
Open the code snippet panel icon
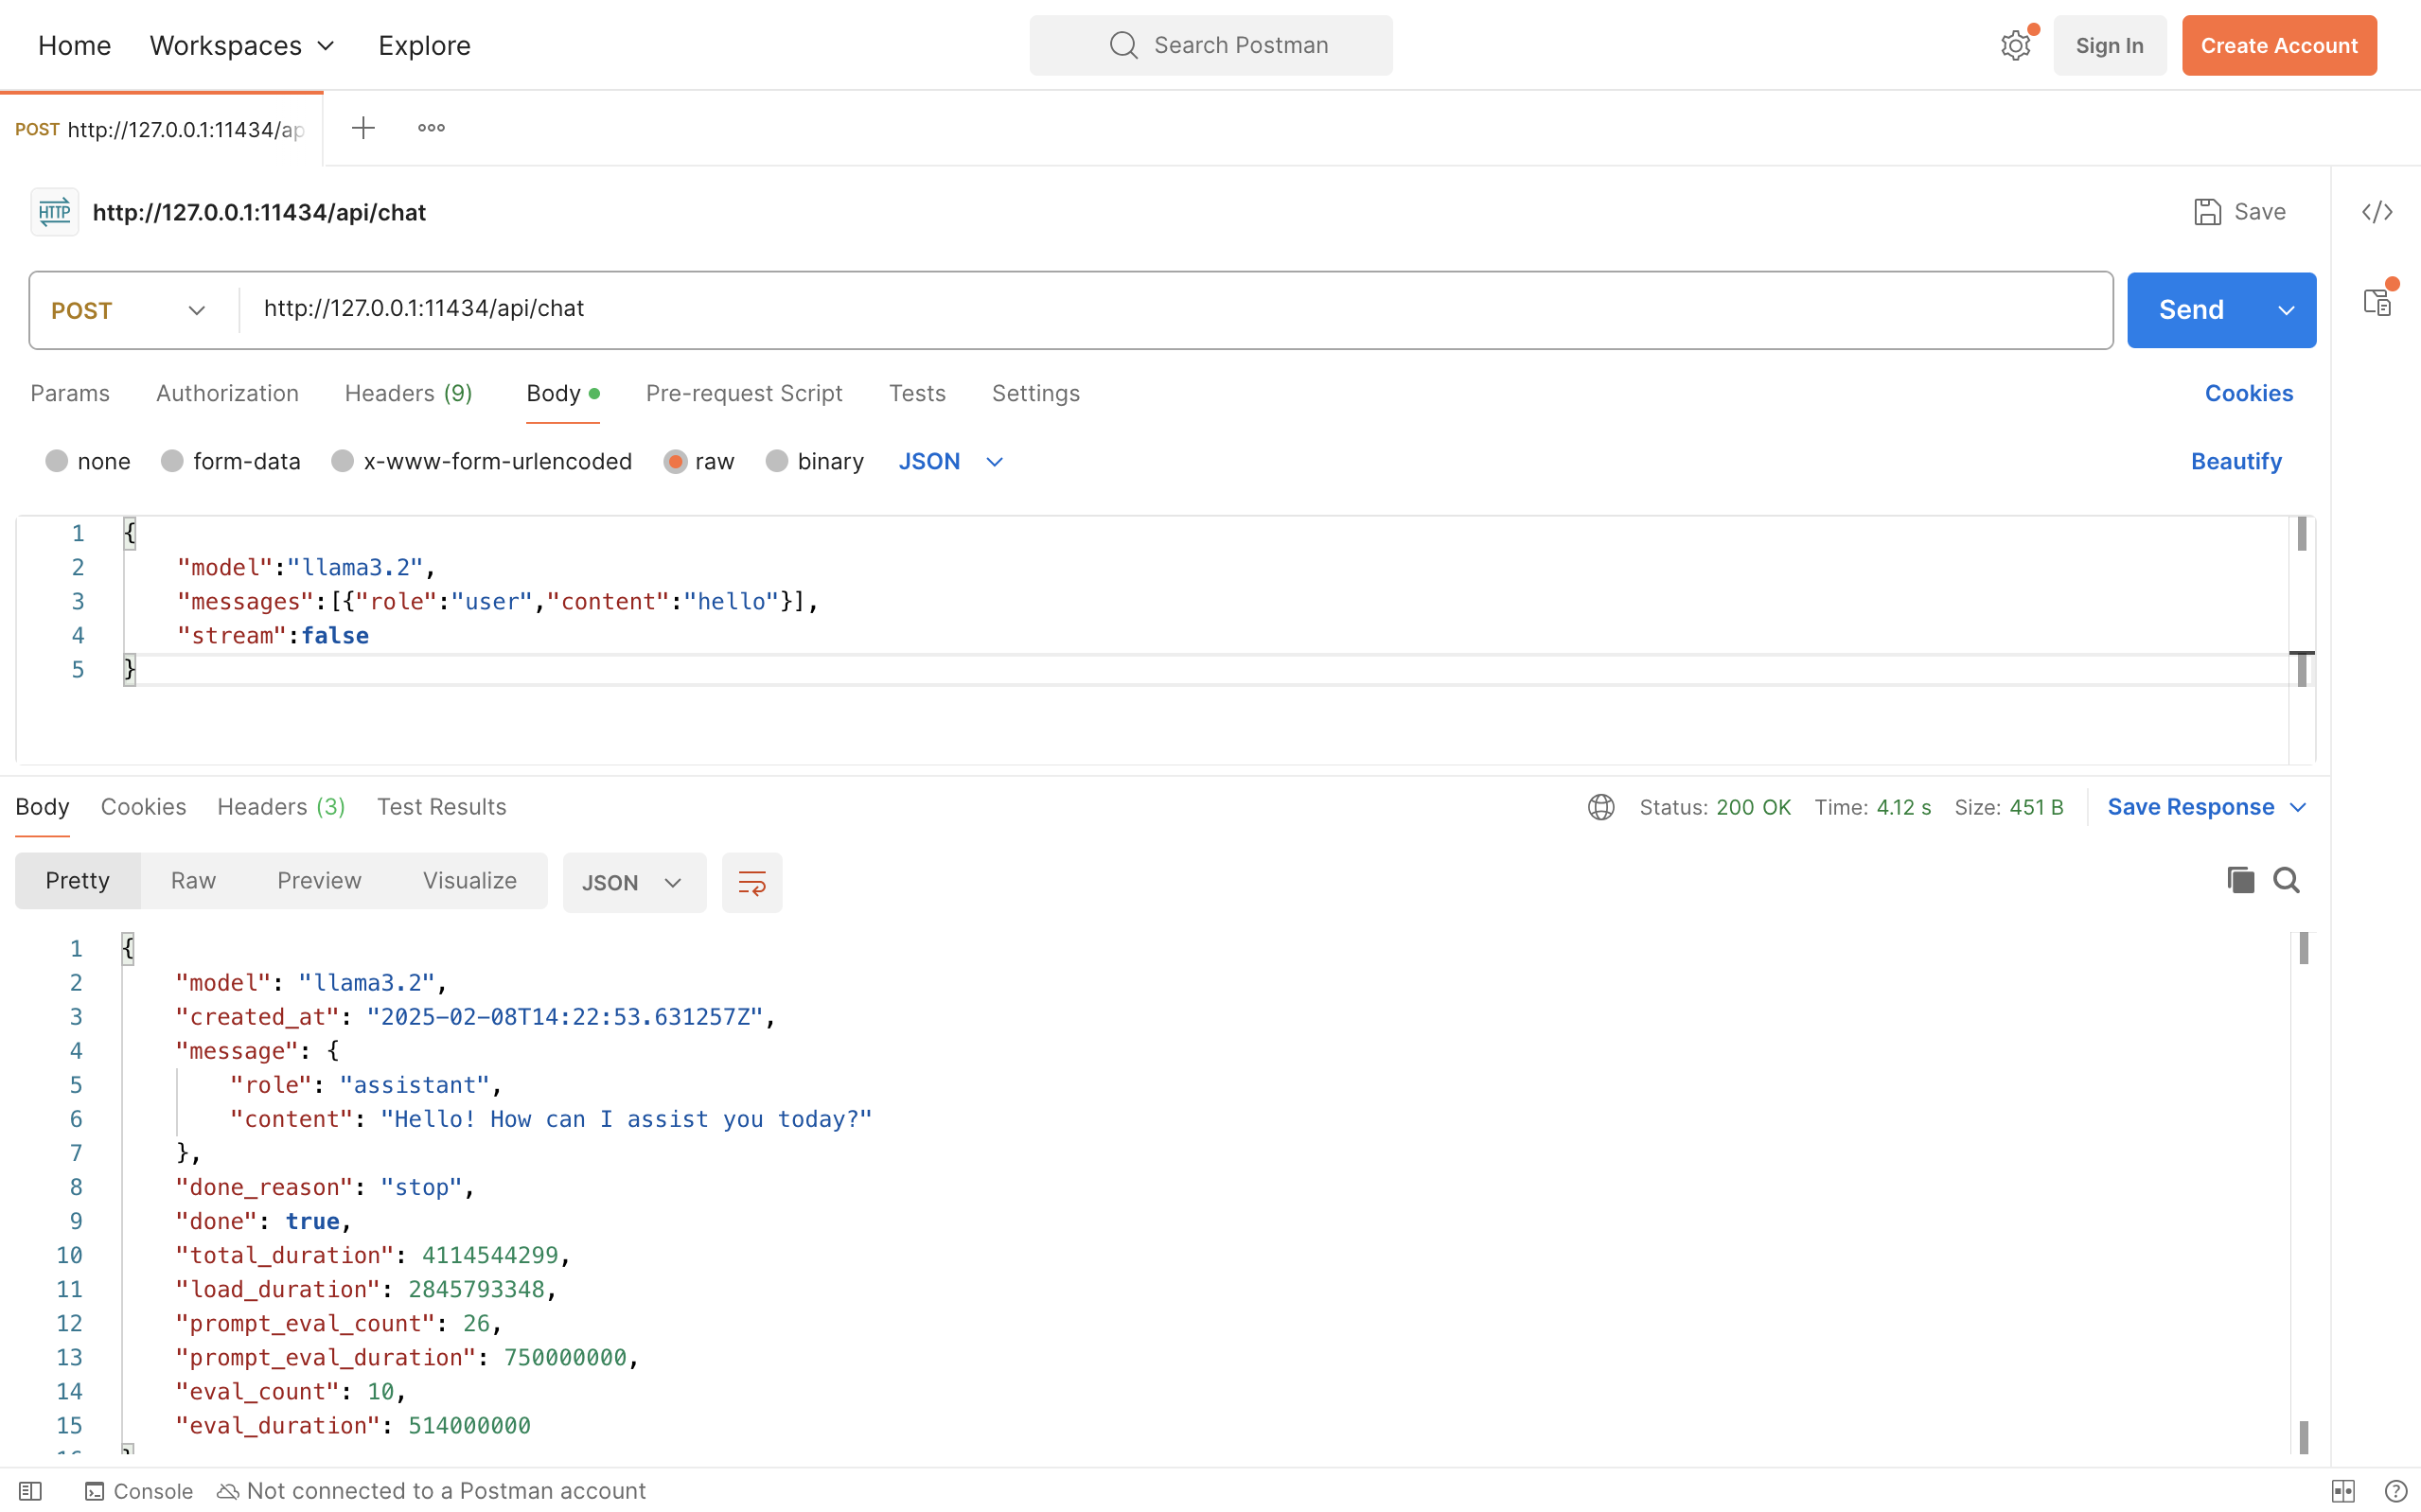[x=2377, y=212]
